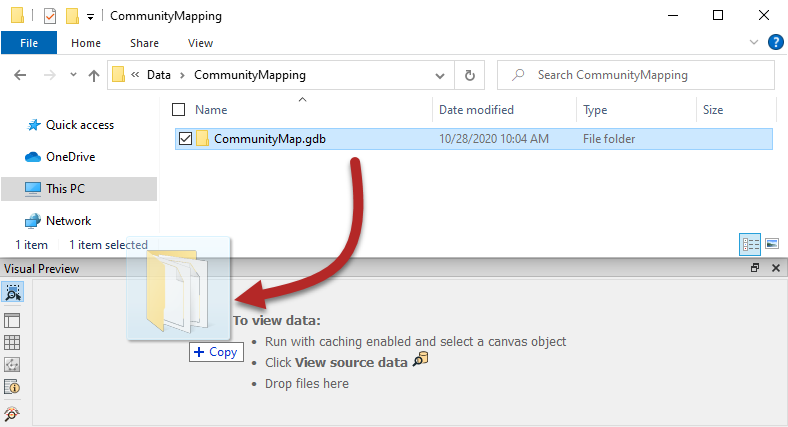788x427 pixels.
Task: Toggle the display control panel icon
Action: click(12, 321)
